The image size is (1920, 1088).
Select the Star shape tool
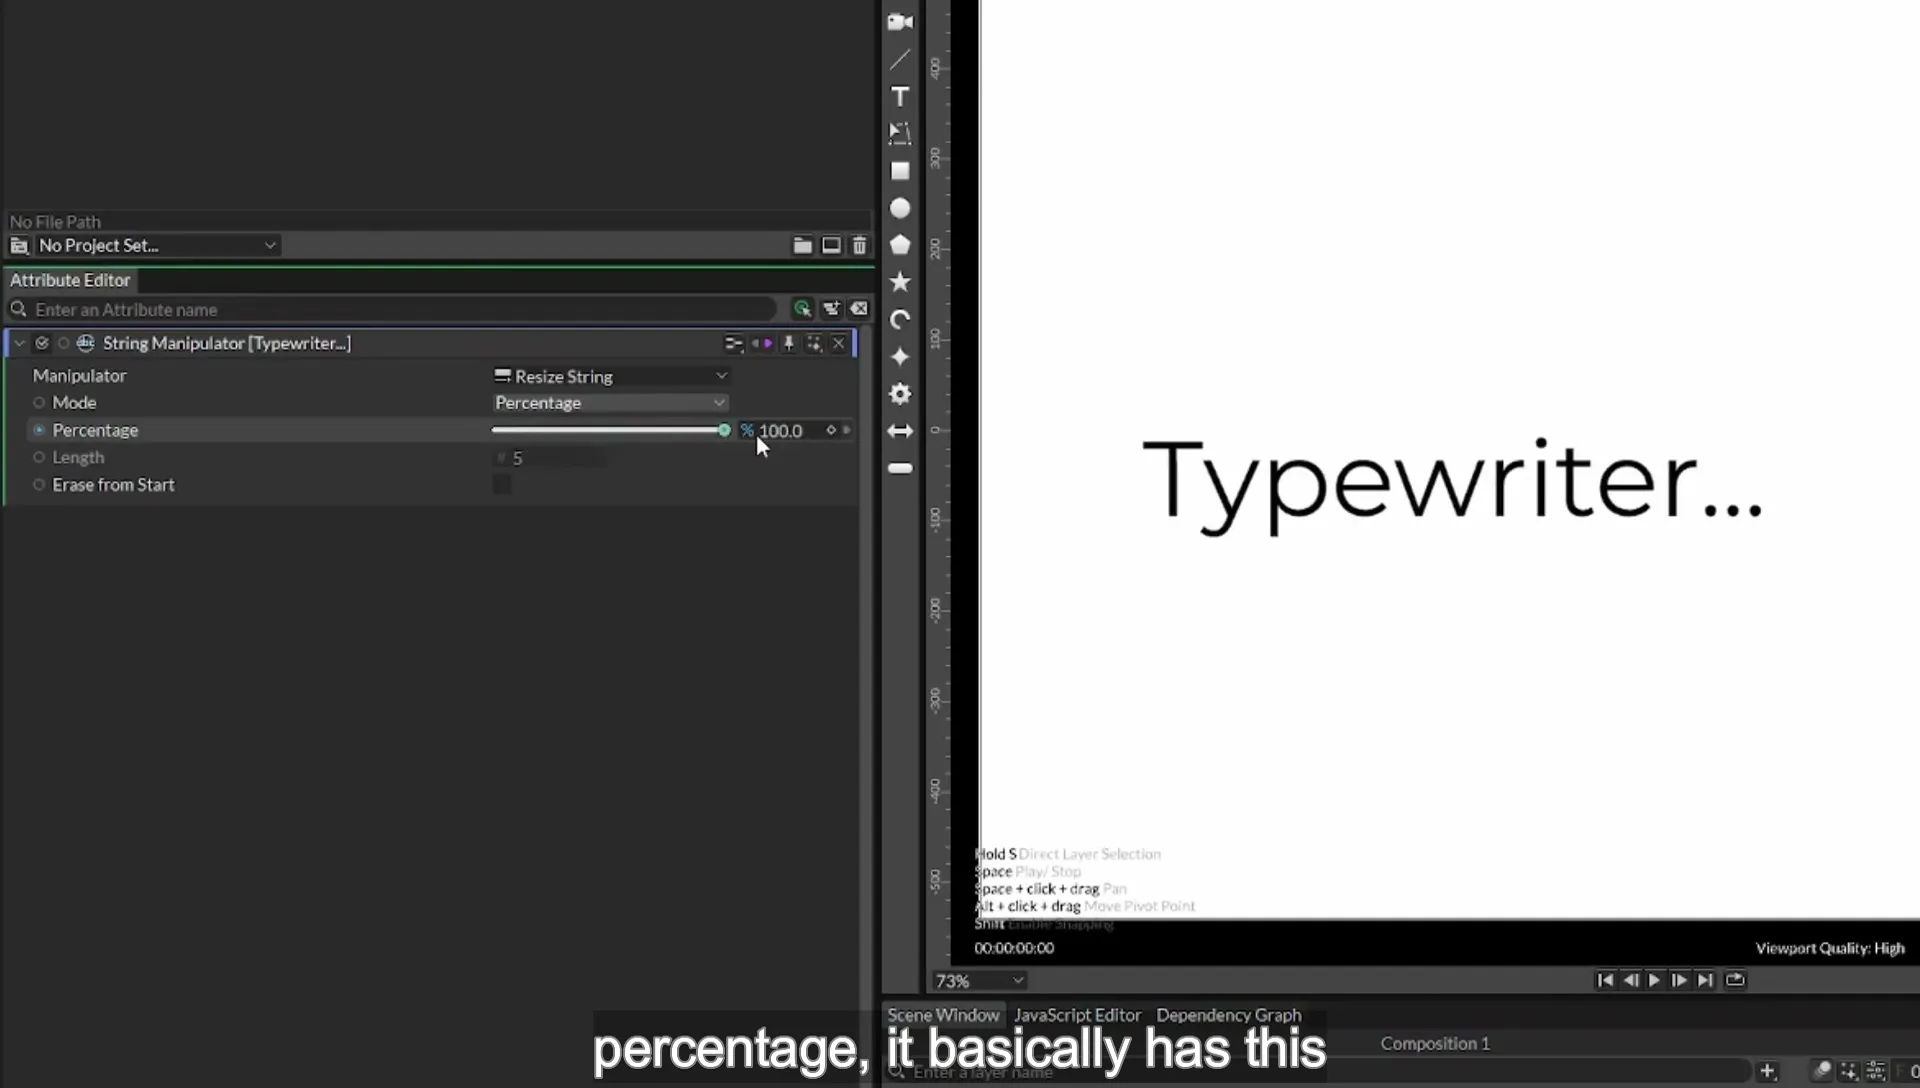900,282
